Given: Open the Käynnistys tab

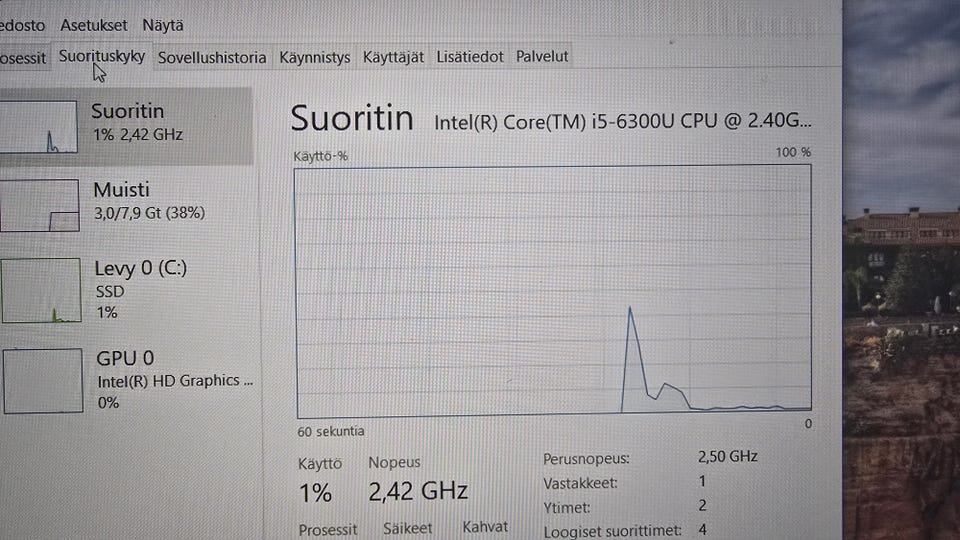Looking at the screenshot, I should (x=315, y=58).
